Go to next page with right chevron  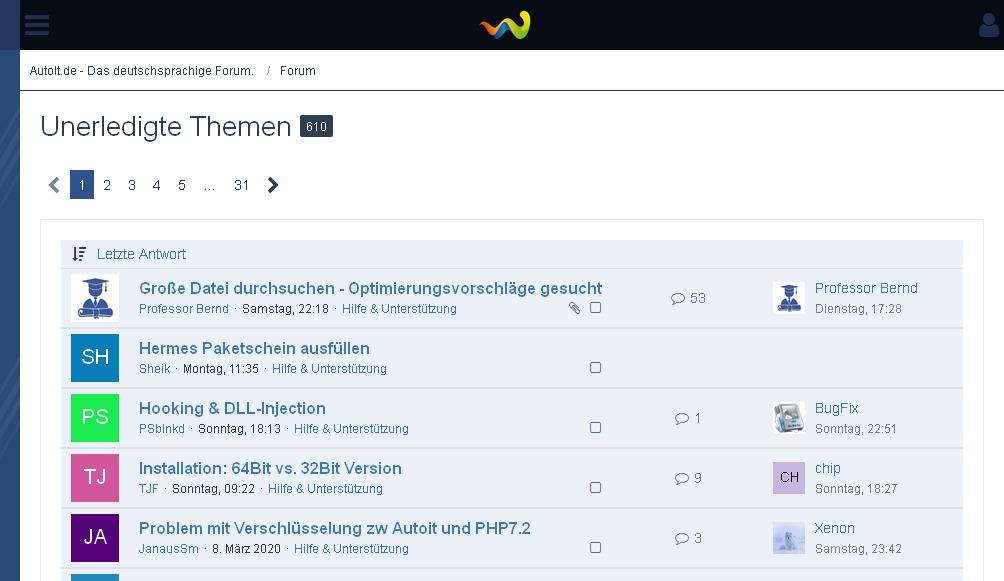tap(273, 185)
